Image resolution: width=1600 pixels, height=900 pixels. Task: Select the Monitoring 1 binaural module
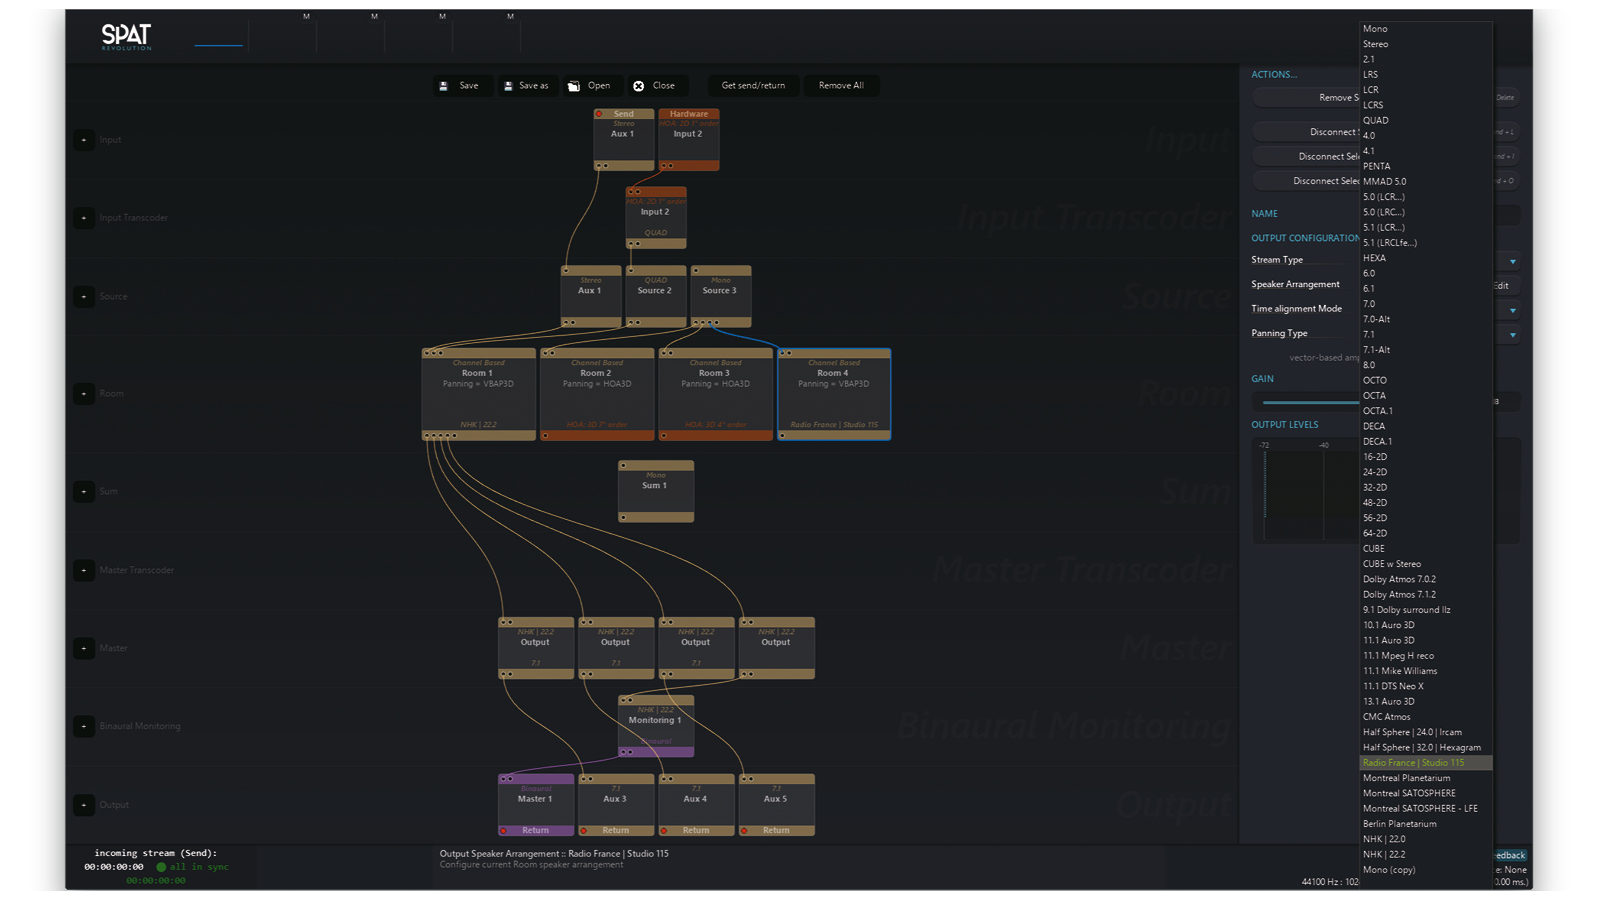[x=656, y=726]
